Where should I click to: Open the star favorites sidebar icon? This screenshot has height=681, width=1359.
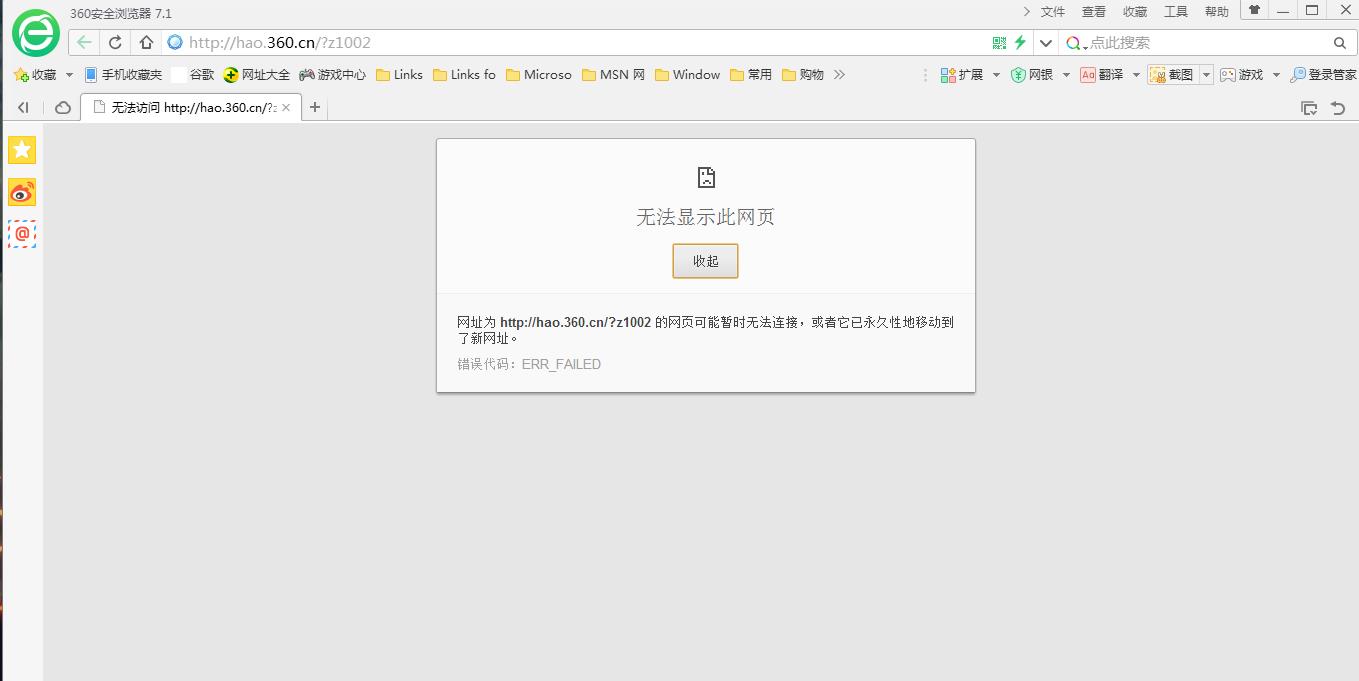[22, 150]
